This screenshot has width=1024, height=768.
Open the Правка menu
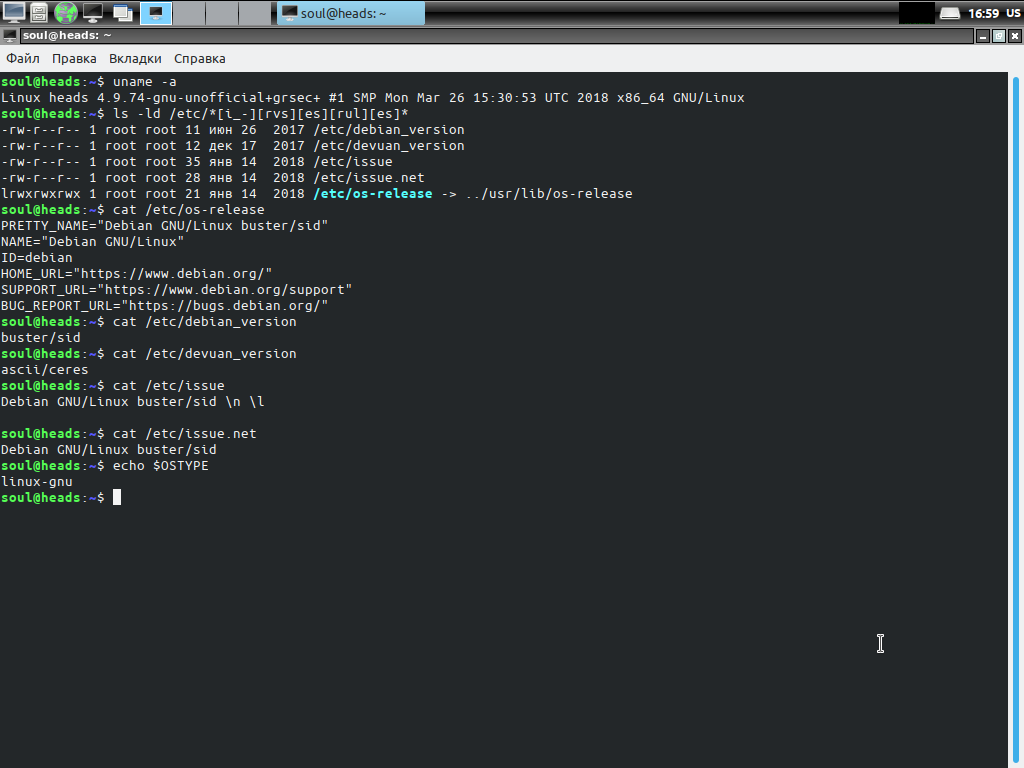point(74,59)
